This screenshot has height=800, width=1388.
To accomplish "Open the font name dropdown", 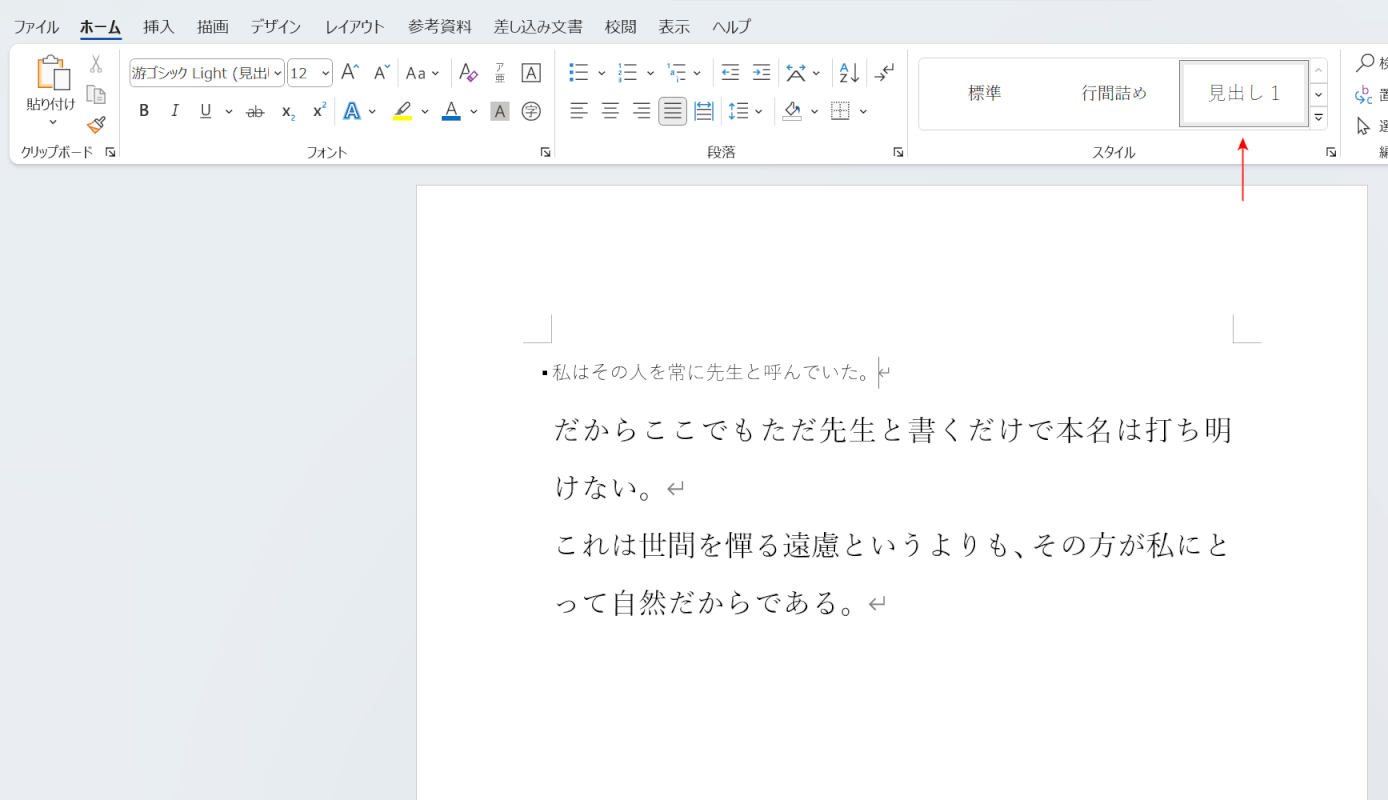I will (277, 73).
